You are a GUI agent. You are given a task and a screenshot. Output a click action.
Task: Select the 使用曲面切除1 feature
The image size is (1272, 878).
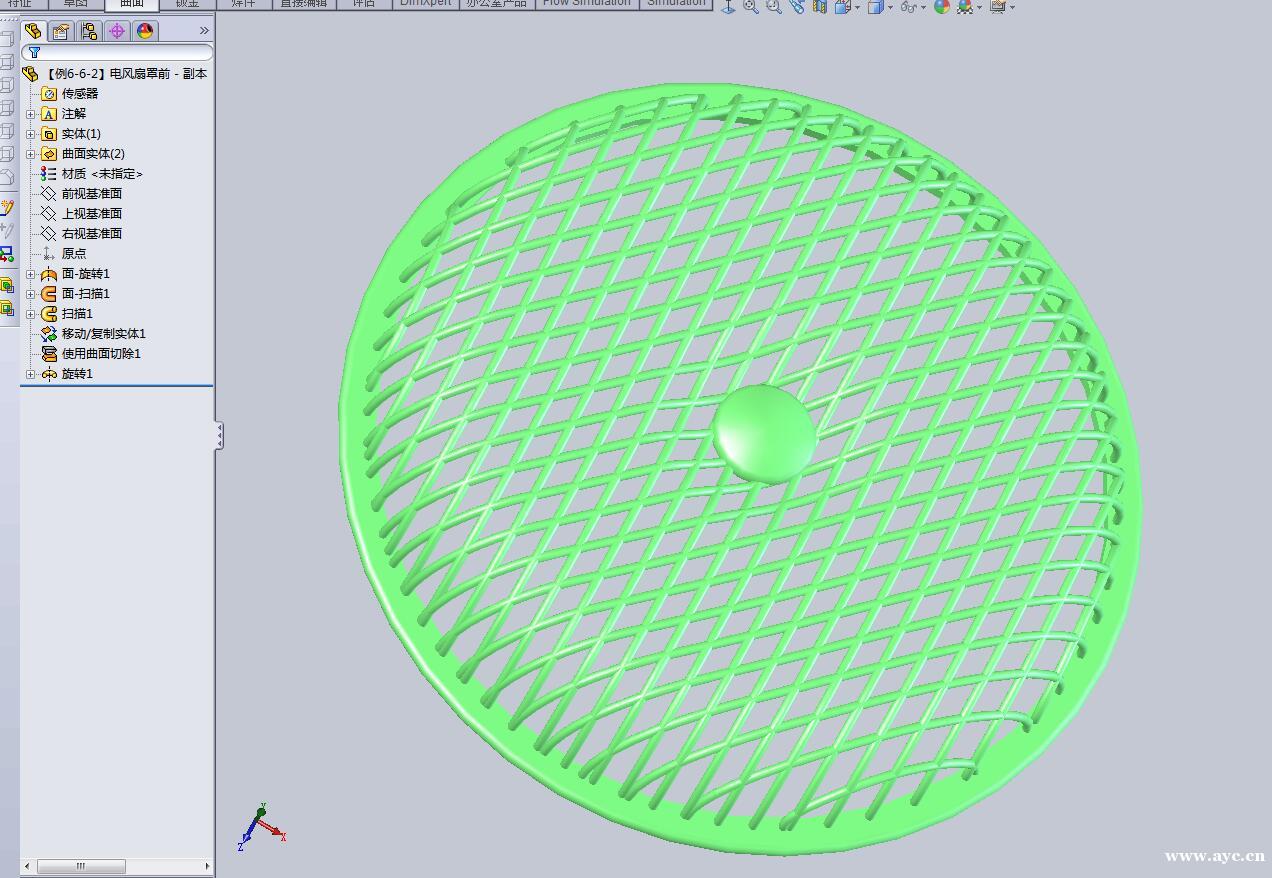coord(98,353)
